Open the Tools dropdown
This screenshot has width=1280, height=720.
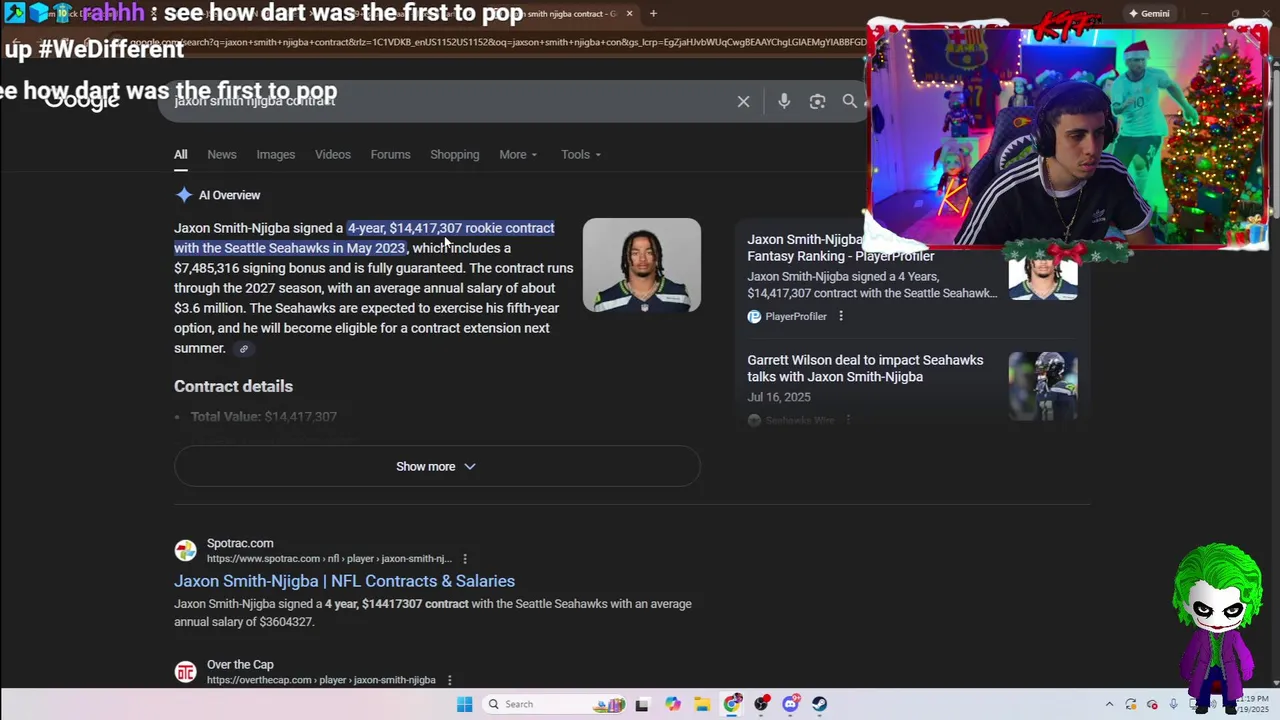point(580,154)
